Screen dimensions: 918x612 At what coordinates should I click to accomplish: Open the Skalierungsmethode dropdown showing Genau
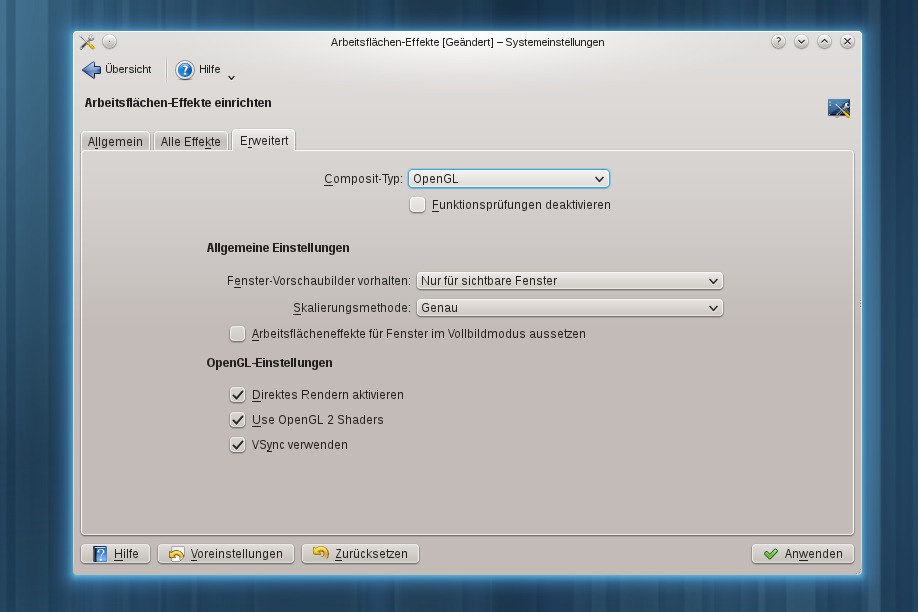point(570,307)
